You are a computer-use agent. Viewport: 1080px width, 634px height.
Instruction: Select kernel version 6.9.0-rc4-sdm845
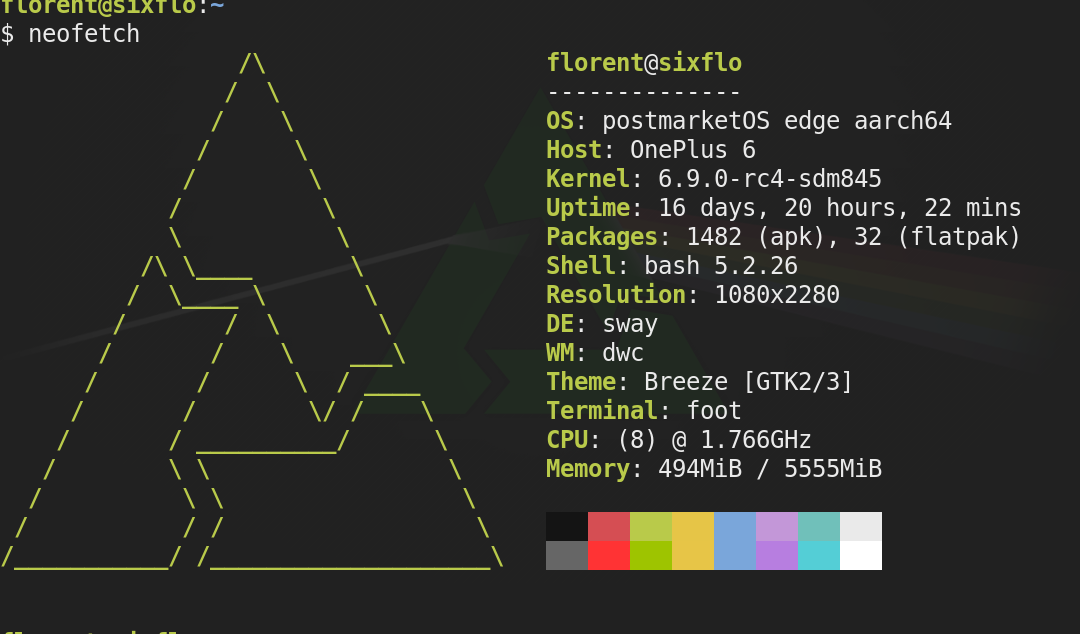(x=769, y=178)
